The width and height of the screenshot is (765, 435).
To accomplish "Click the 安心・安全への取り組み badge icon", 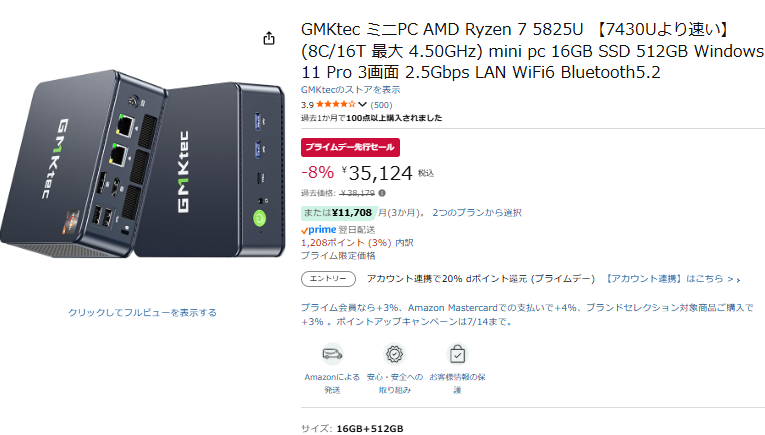I will [x=394, y=354].
